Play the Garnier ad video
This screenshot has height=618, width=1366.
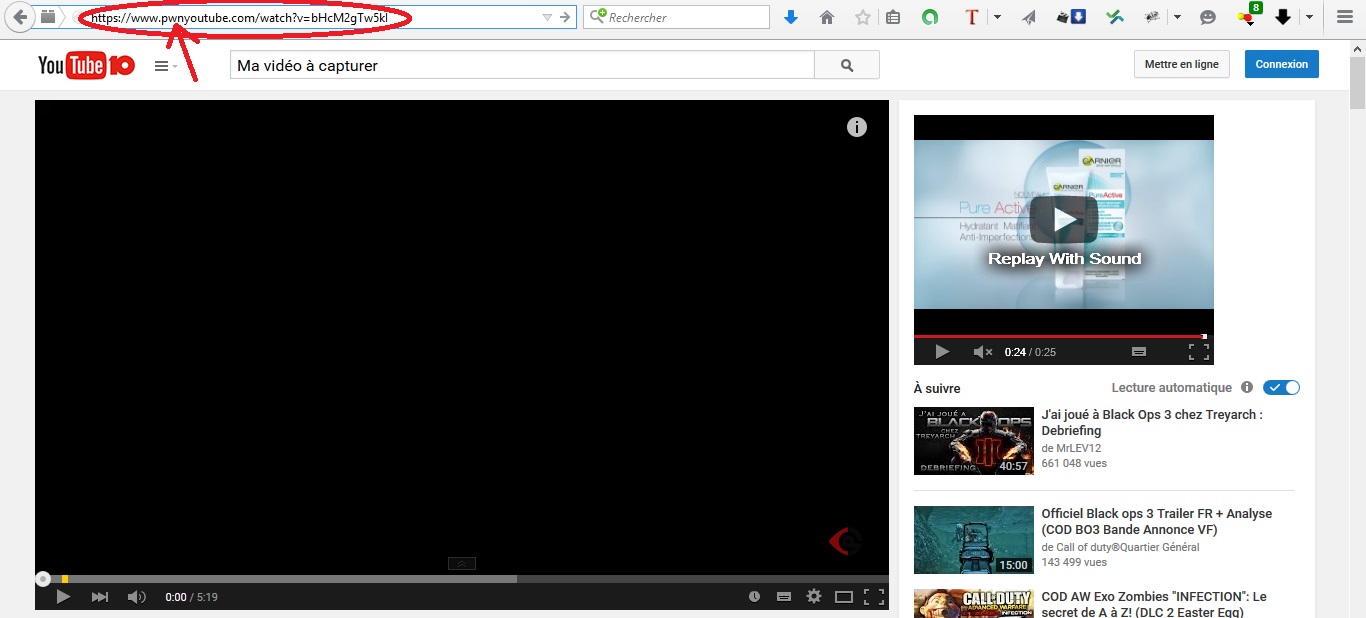941,352
